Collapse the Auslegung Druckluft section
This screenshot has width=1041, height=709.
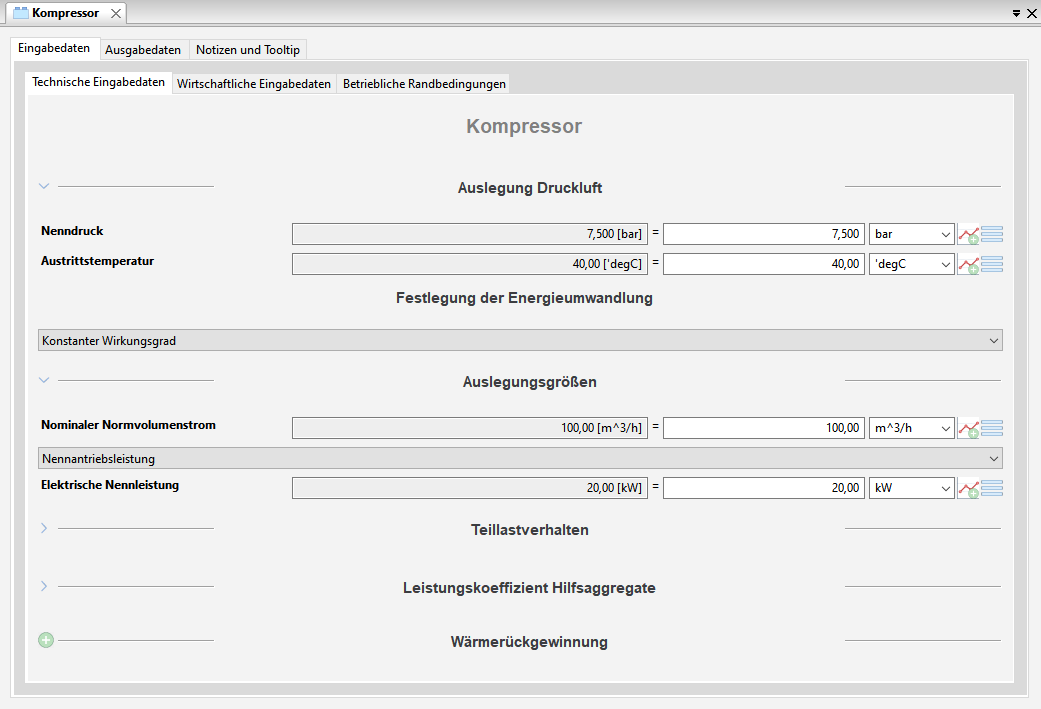tap(44, 186)
